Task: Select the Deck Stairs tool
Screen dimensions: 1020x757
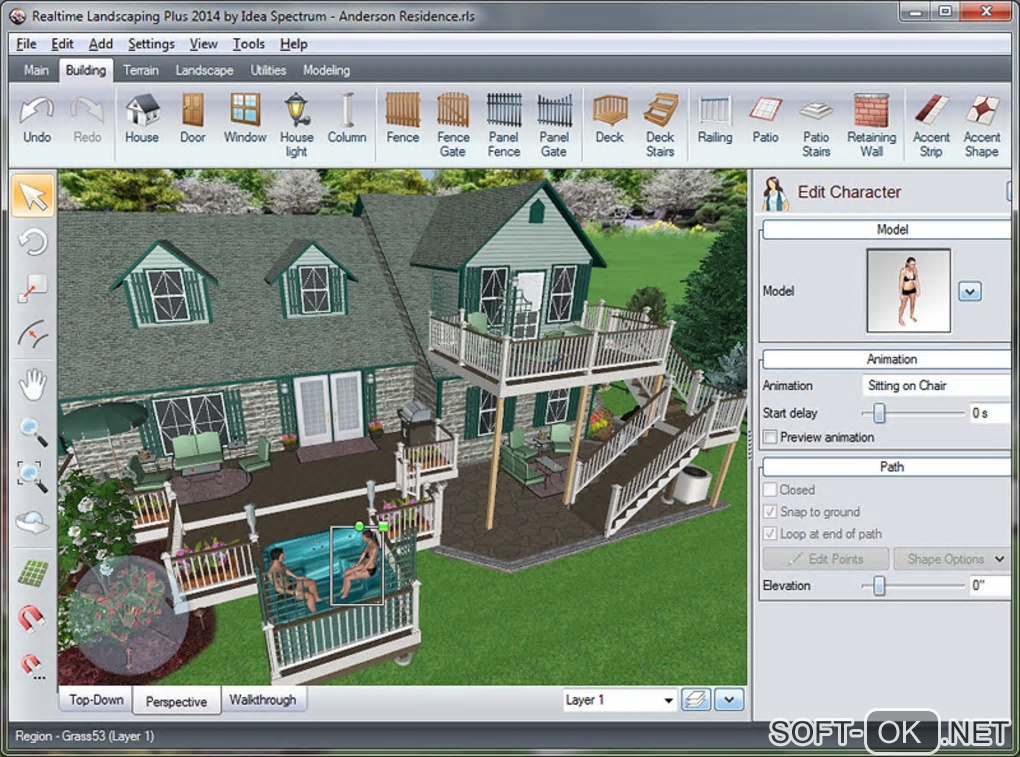Action: [660, 126]
